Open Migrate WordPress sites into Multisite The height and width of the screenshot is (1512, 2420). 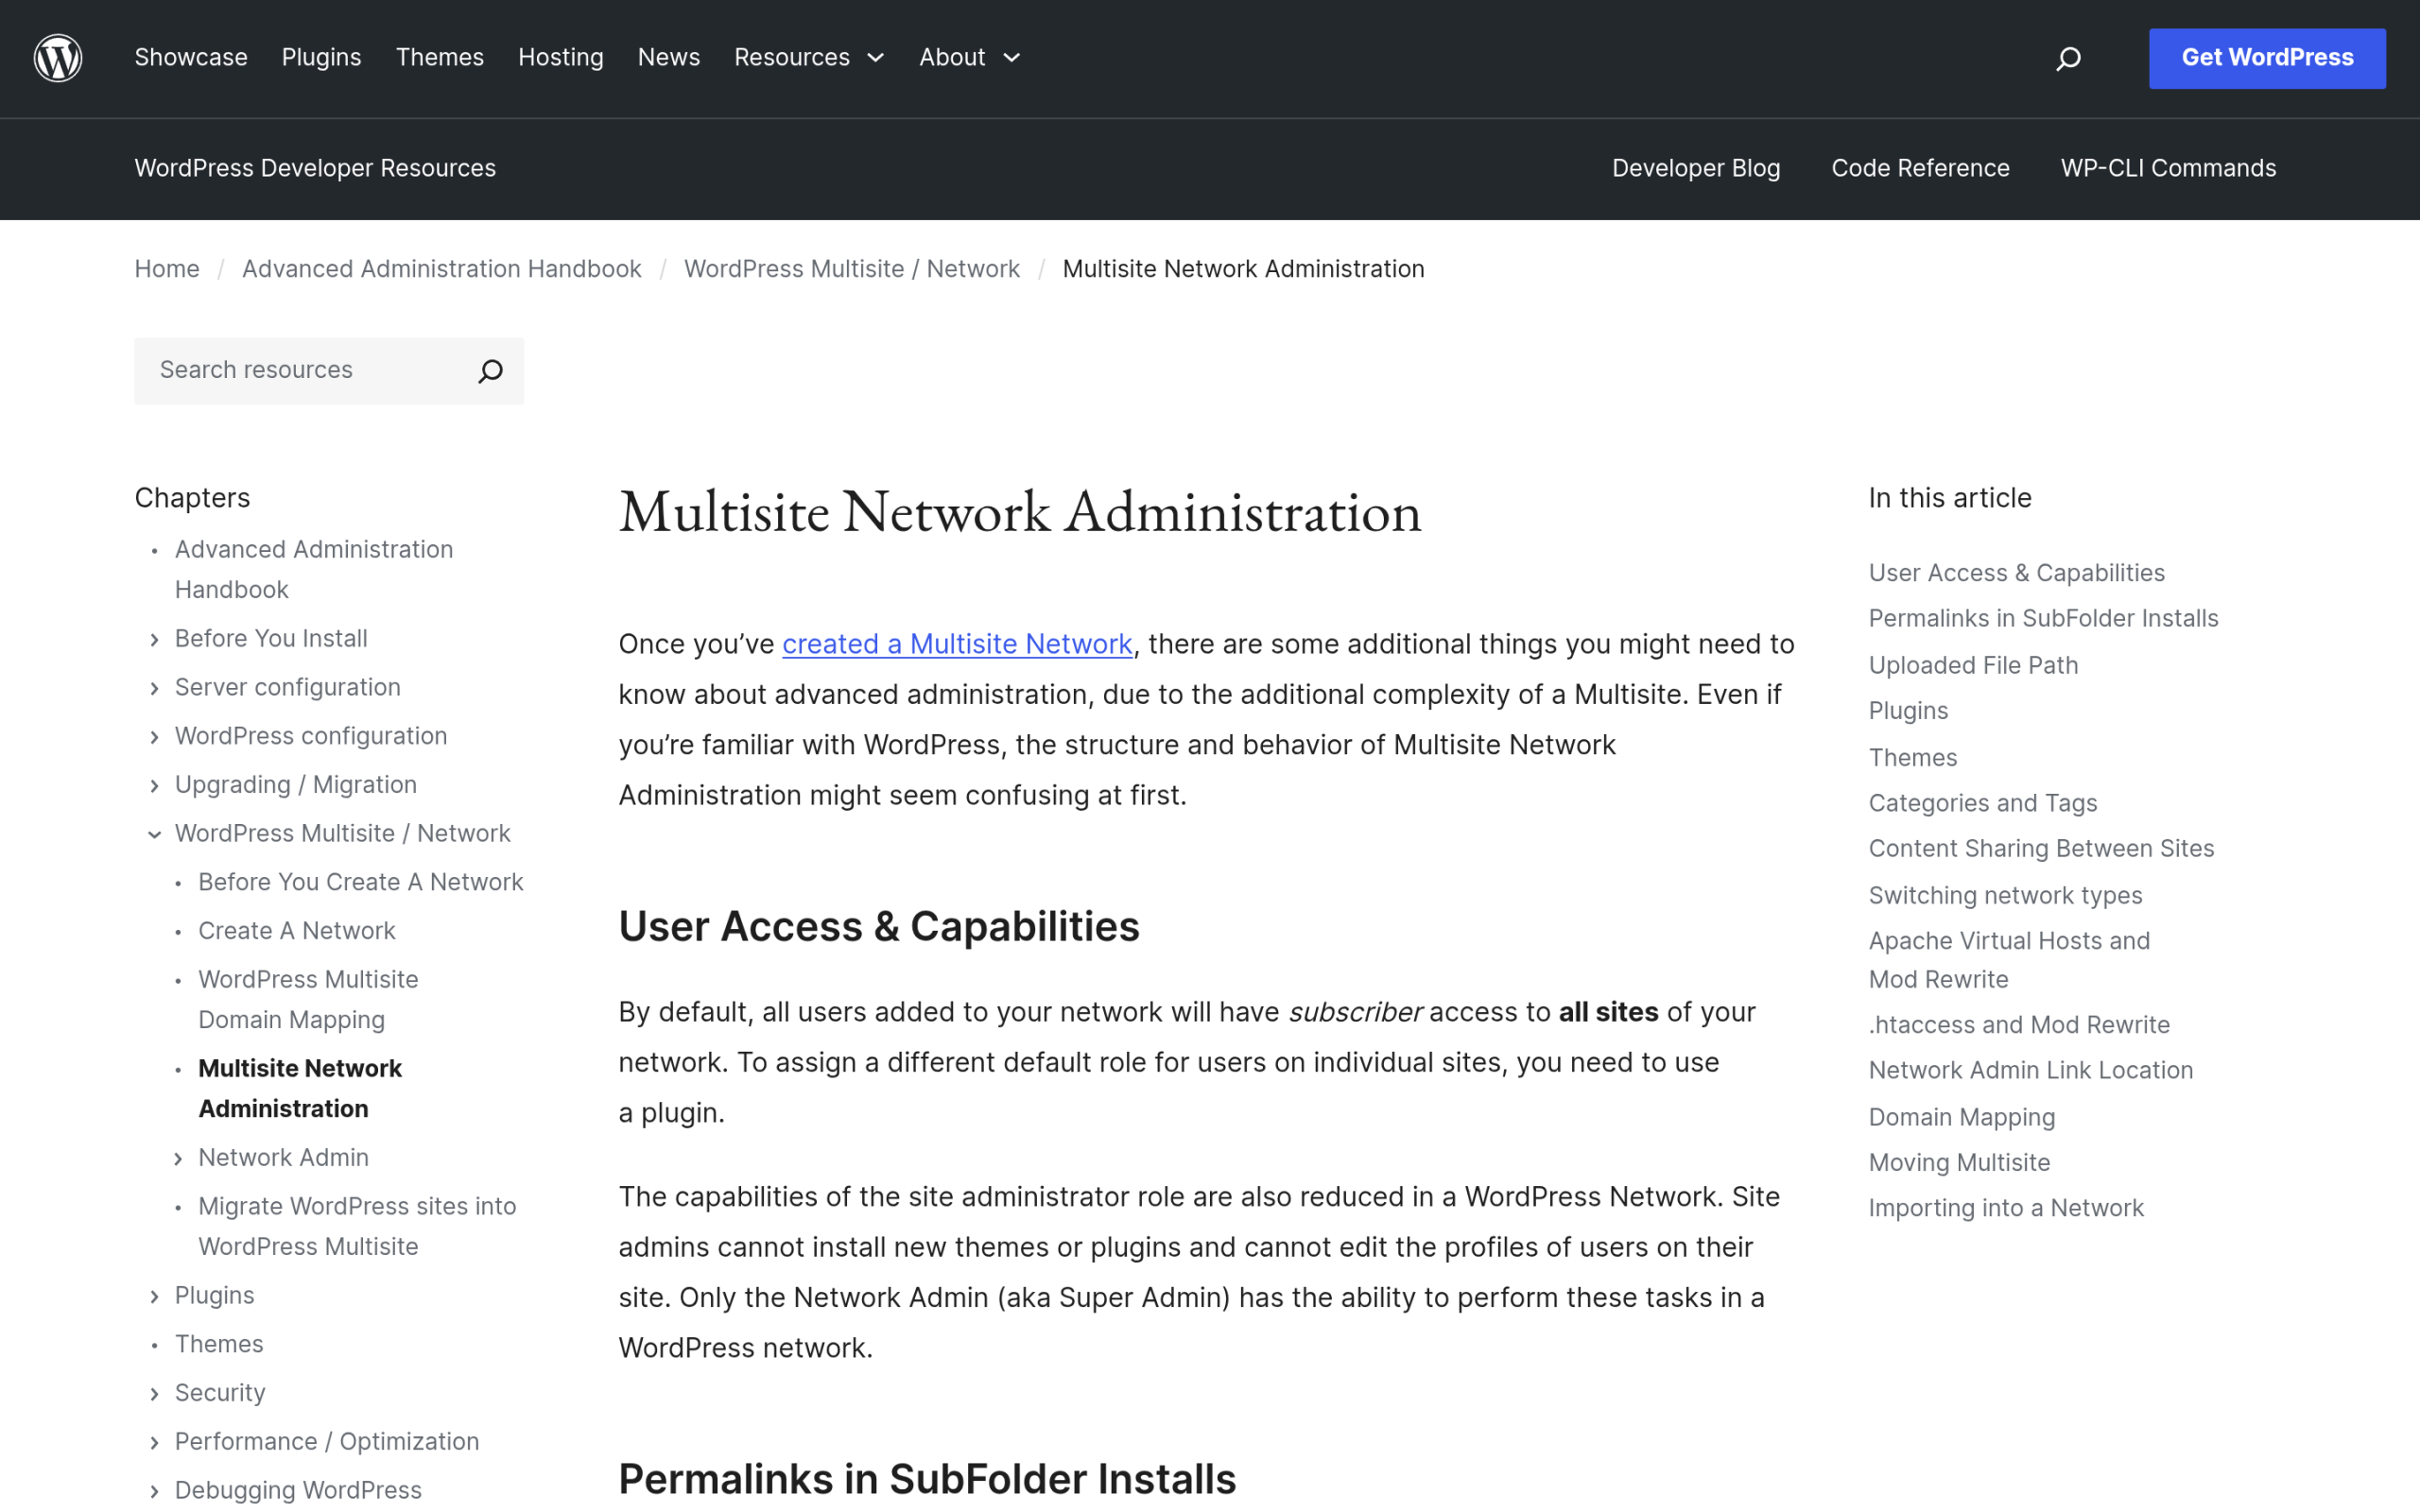[x=357, y=1227]
